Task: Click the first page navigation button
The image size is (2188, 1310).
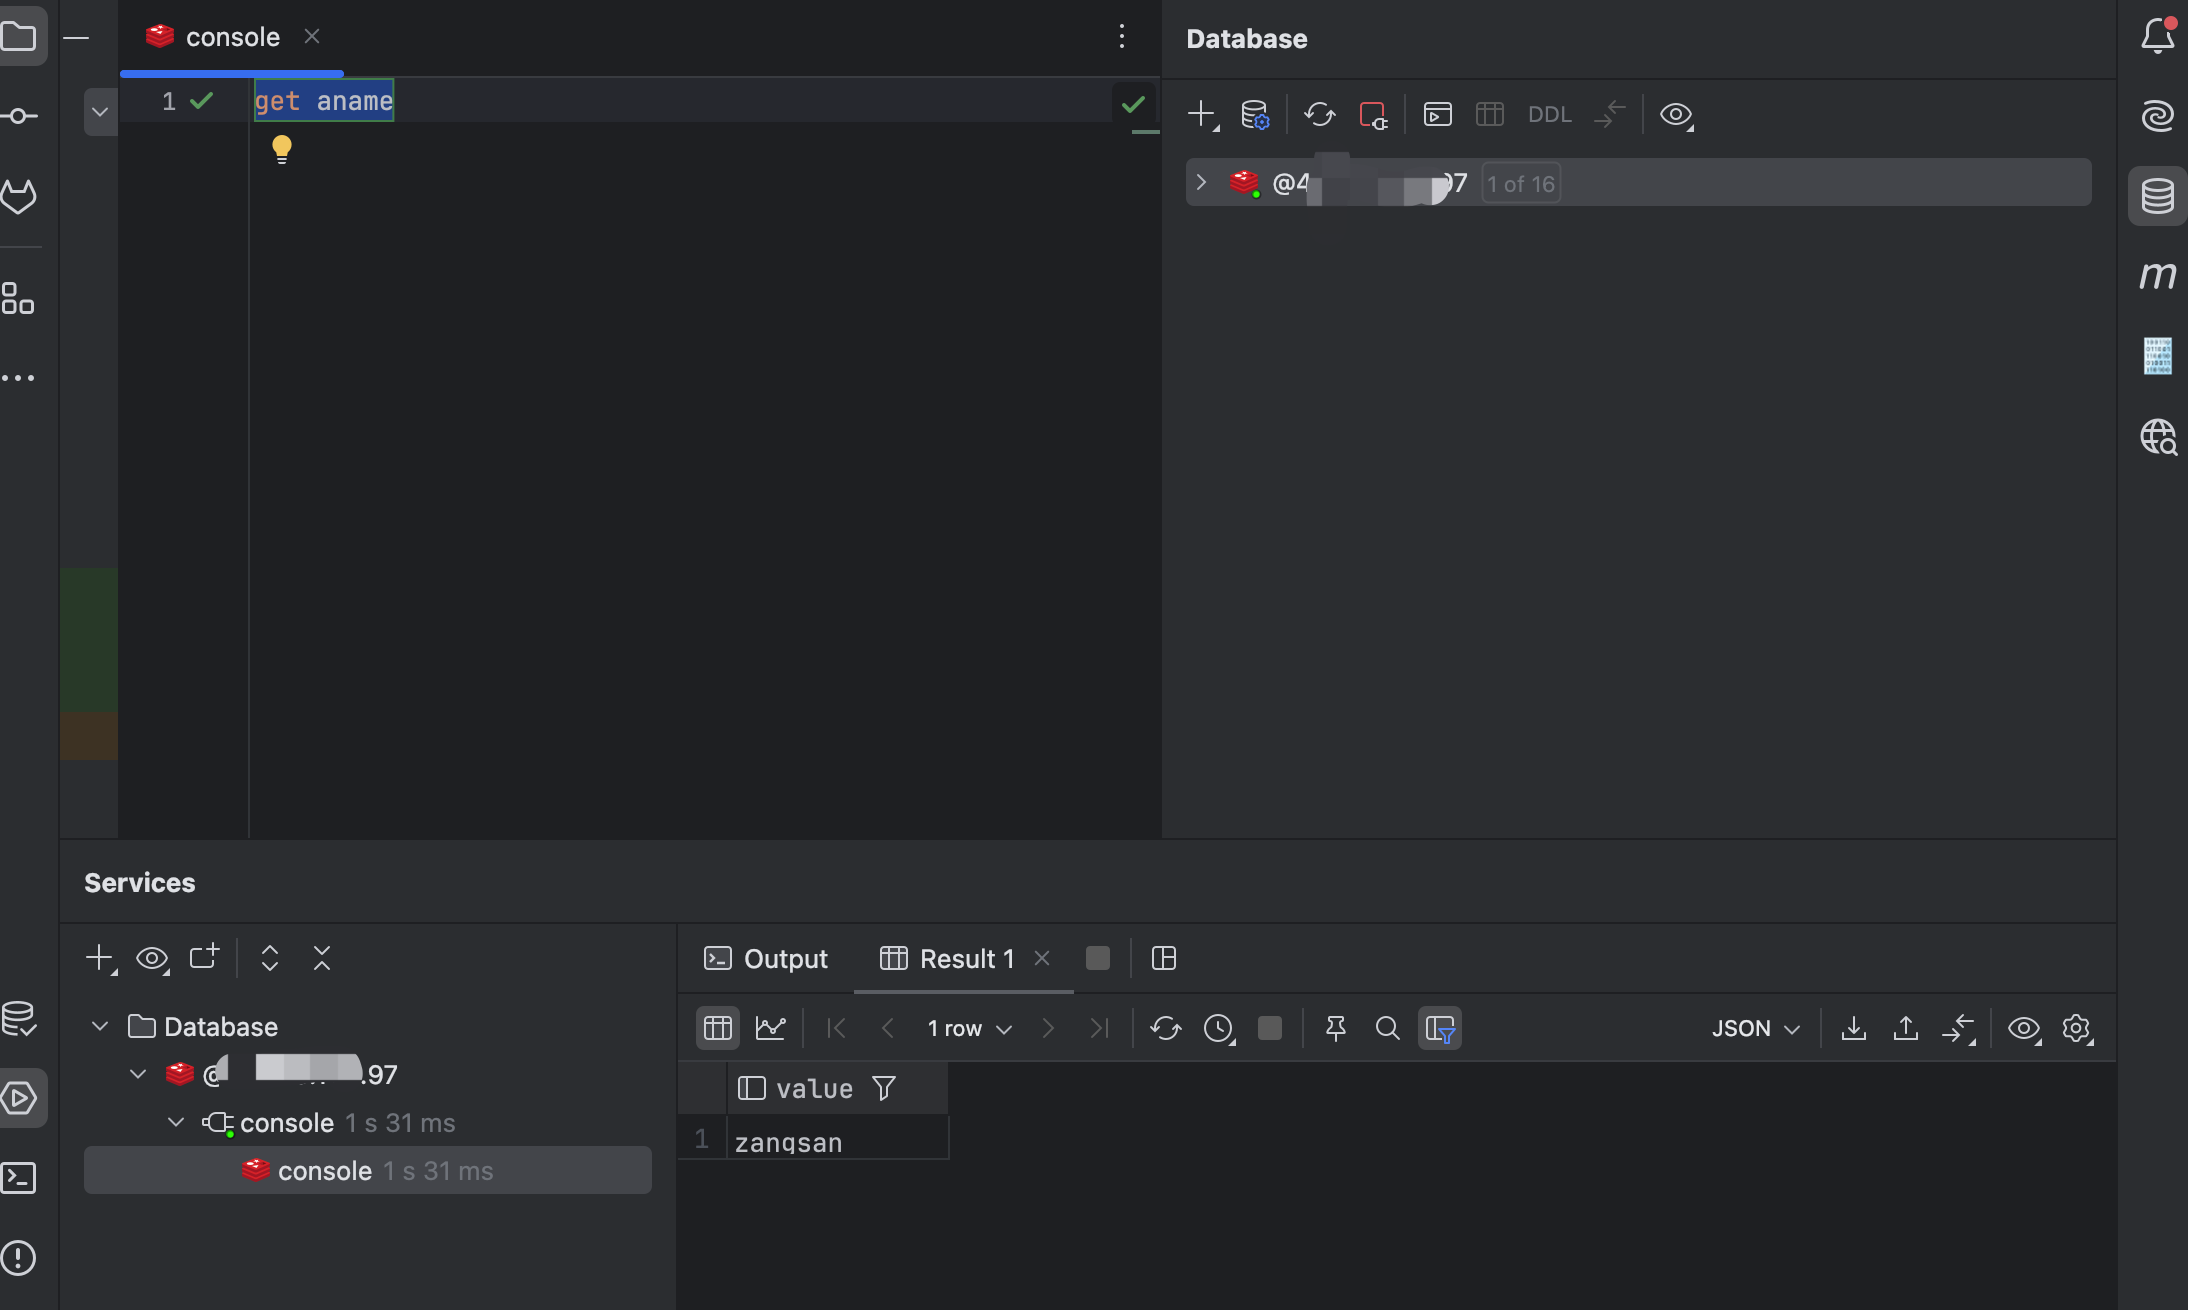Action: click(834, 1028)
